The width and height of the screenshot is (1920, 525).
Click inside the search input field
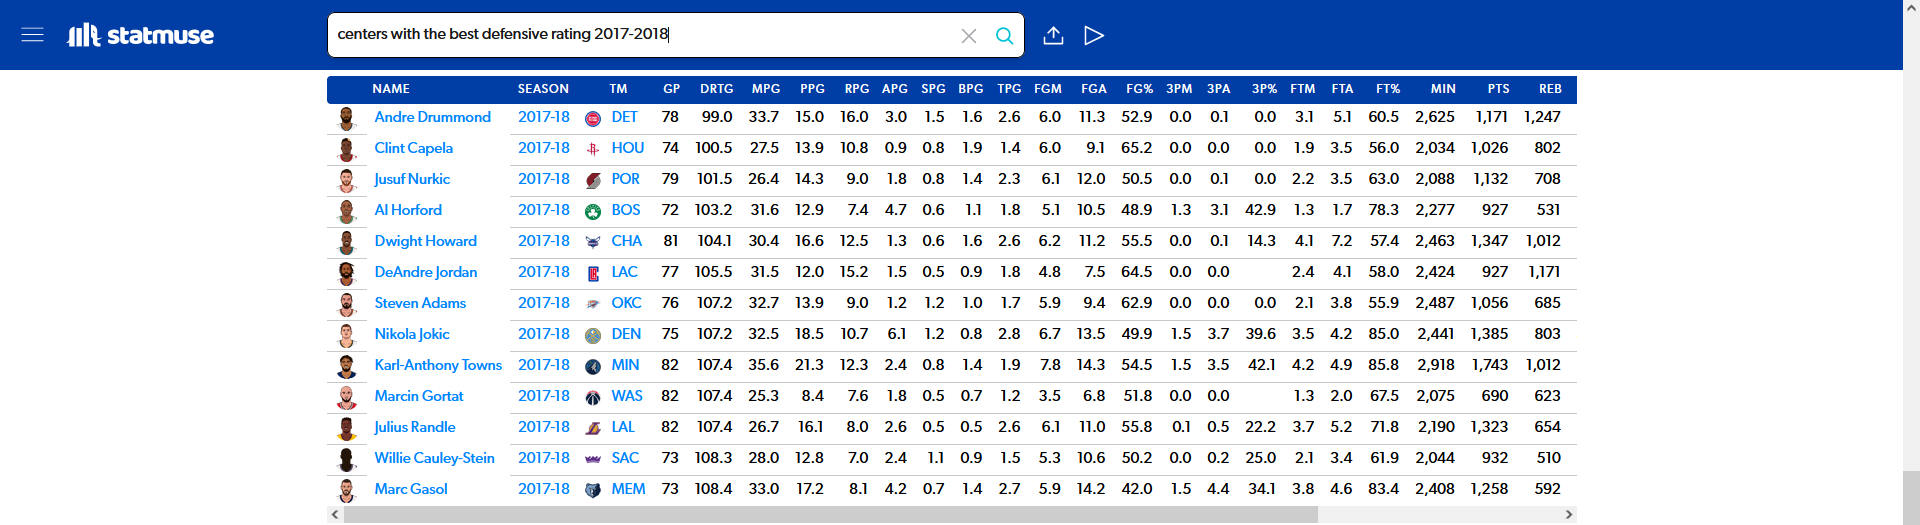tap(640, 35)
